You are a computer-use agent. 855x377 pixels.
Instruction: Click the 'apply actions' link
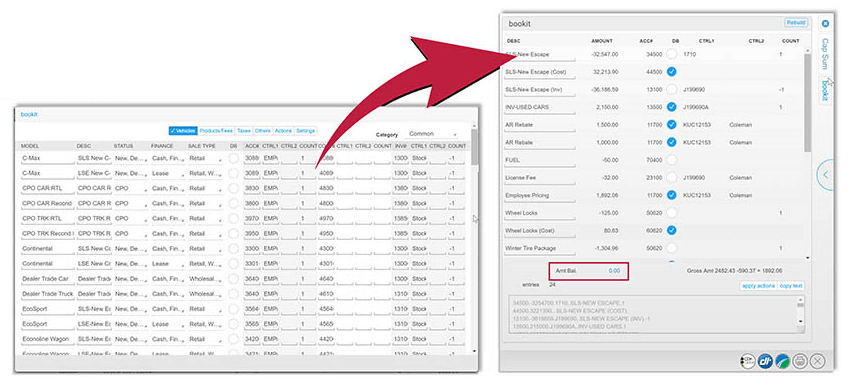point(758,286)
